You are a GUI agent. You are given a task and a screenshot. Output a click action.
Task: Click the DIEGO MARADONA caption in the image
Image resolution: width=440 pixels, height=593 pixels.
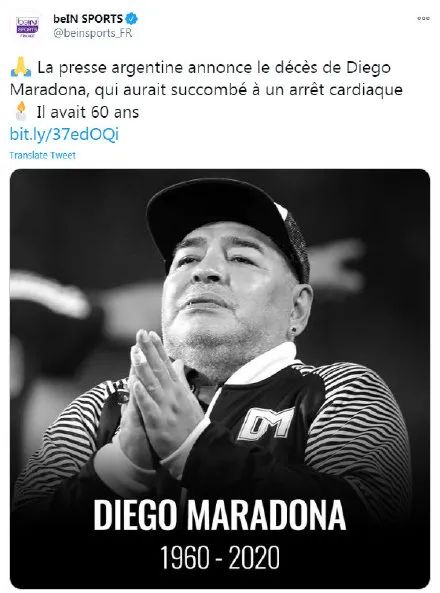click(x=219, y=515)
